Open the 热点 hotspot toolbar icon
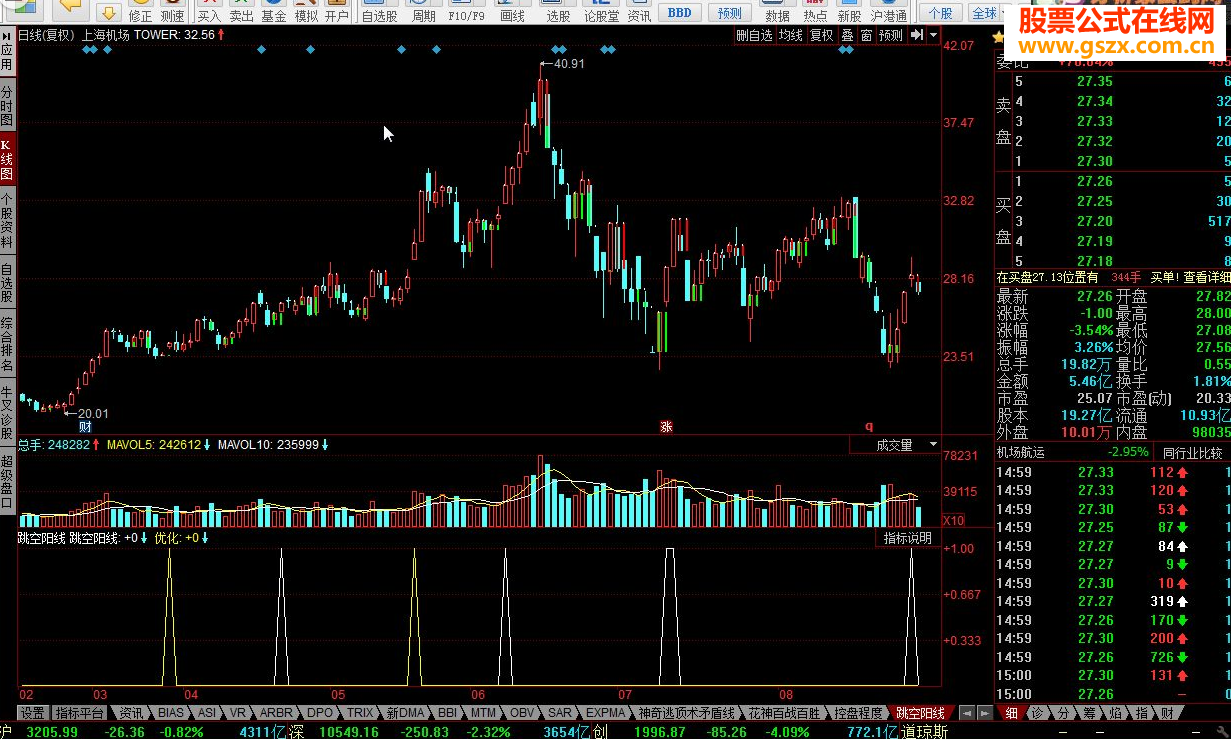The image size is (1231, 739). (815, 12)
